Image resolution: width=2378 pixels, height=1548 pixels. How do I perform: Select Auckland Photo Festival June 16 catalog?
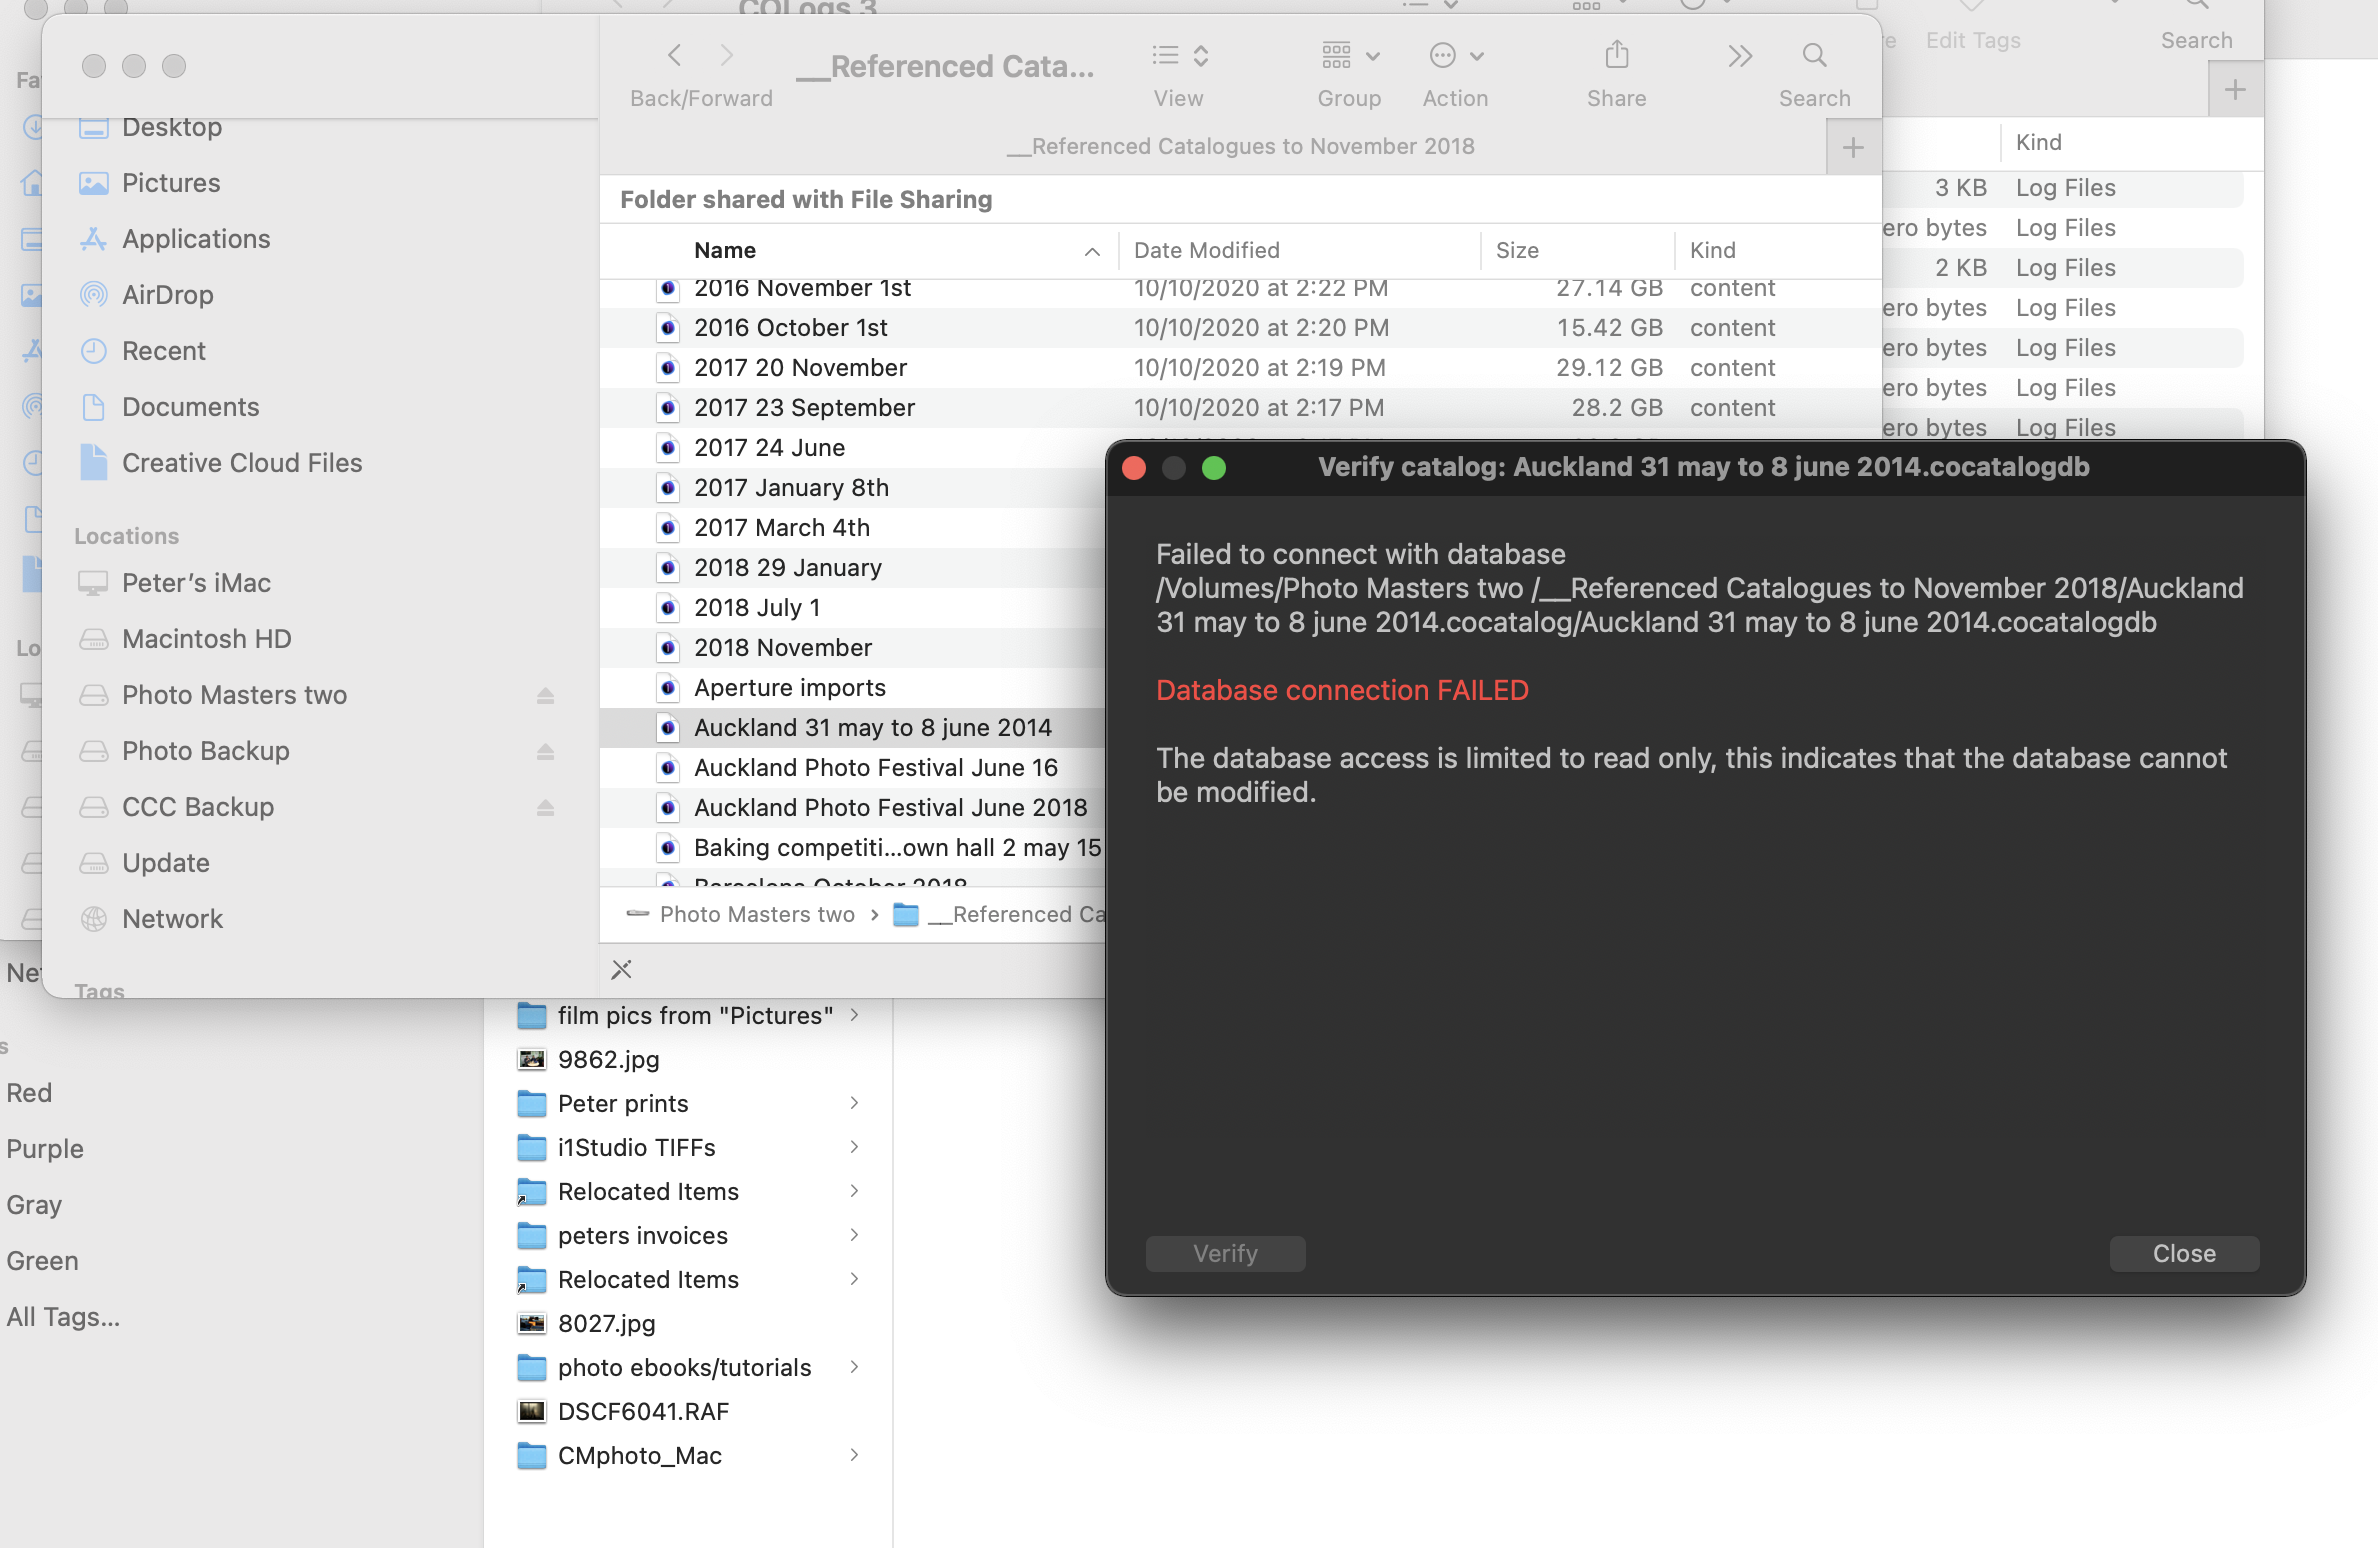[875, 768]
